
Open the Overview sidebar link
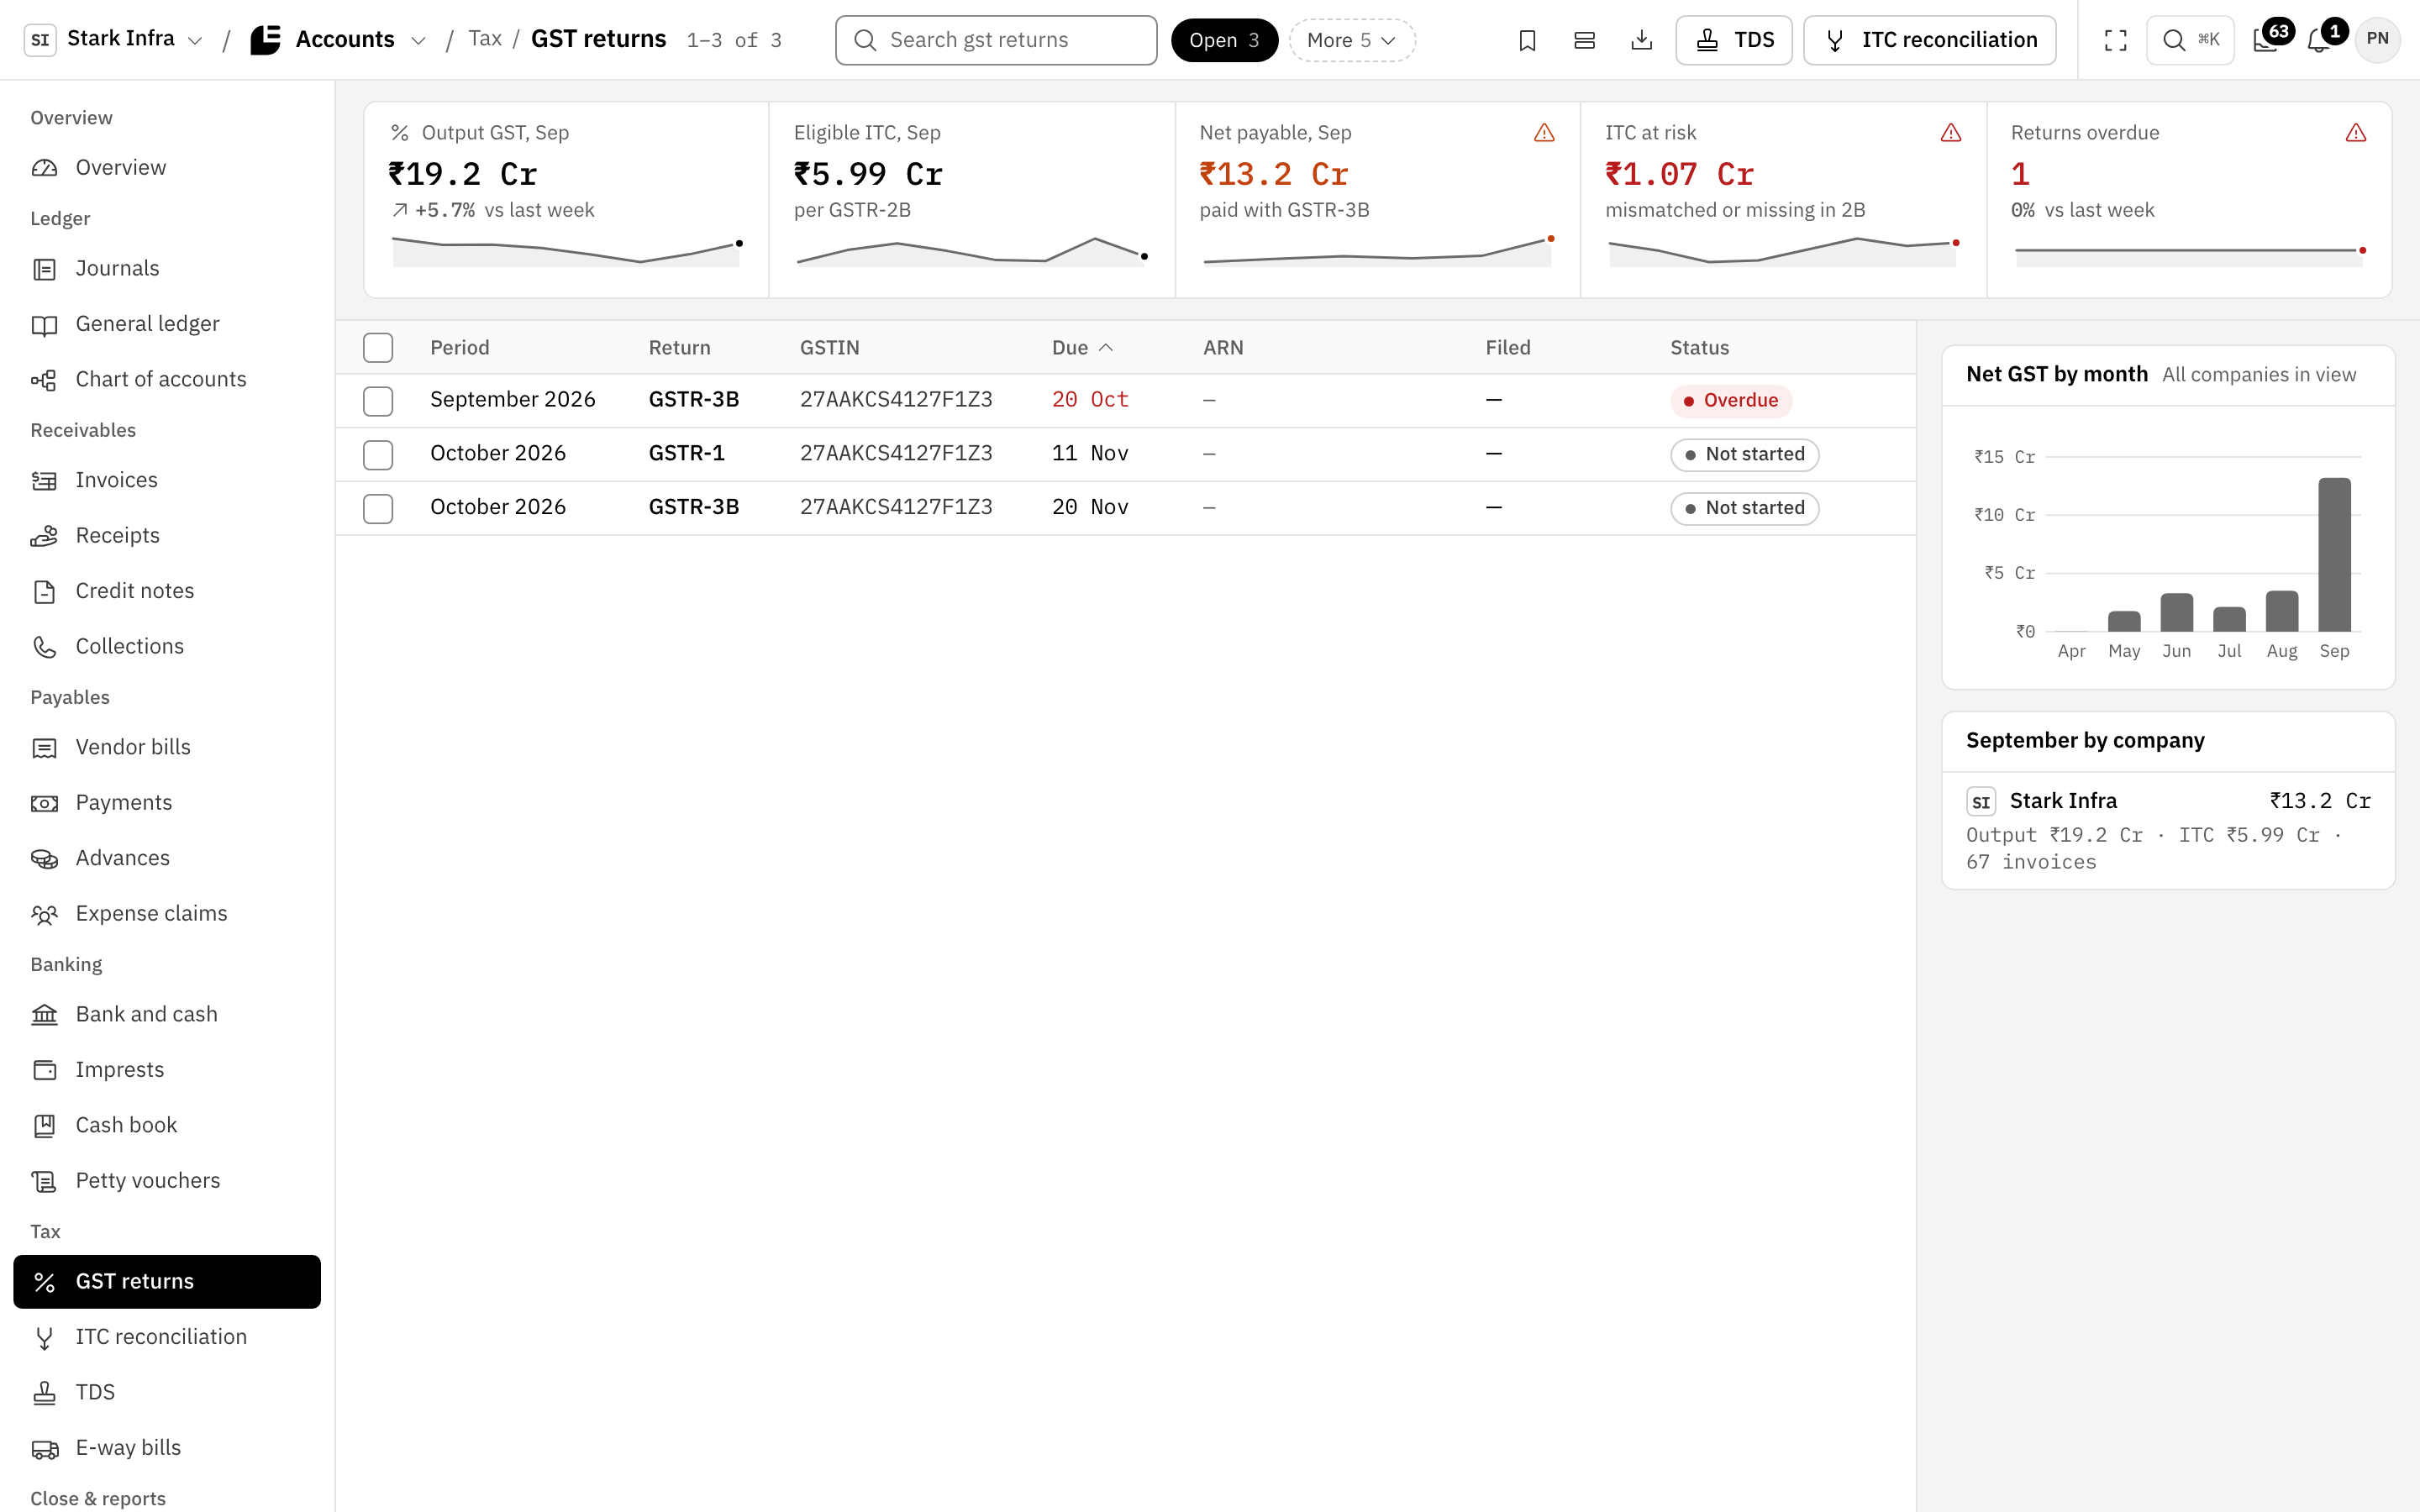click(x=167, y=168)
